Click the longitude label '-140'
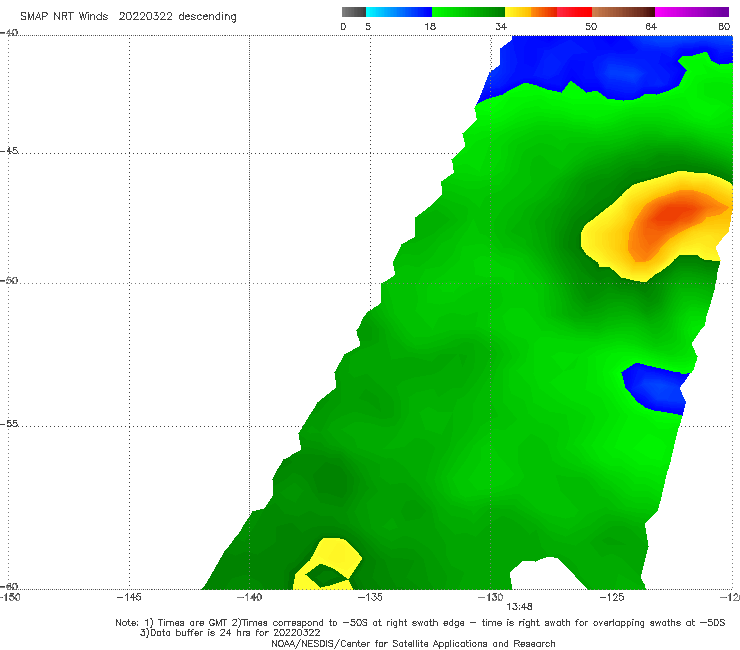This screenshot has height=650, width=740. point(249,597)
